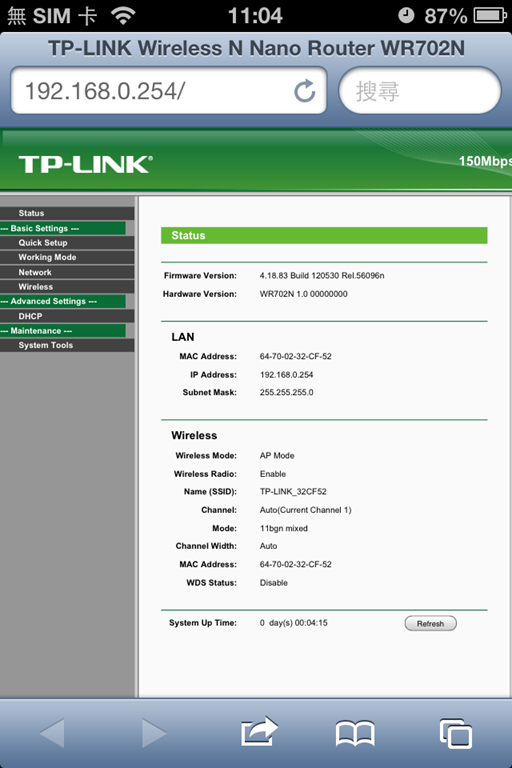This screenshot has height=768, width=512.
Task: Select the Maintenance section header
Action: point(63,331)
